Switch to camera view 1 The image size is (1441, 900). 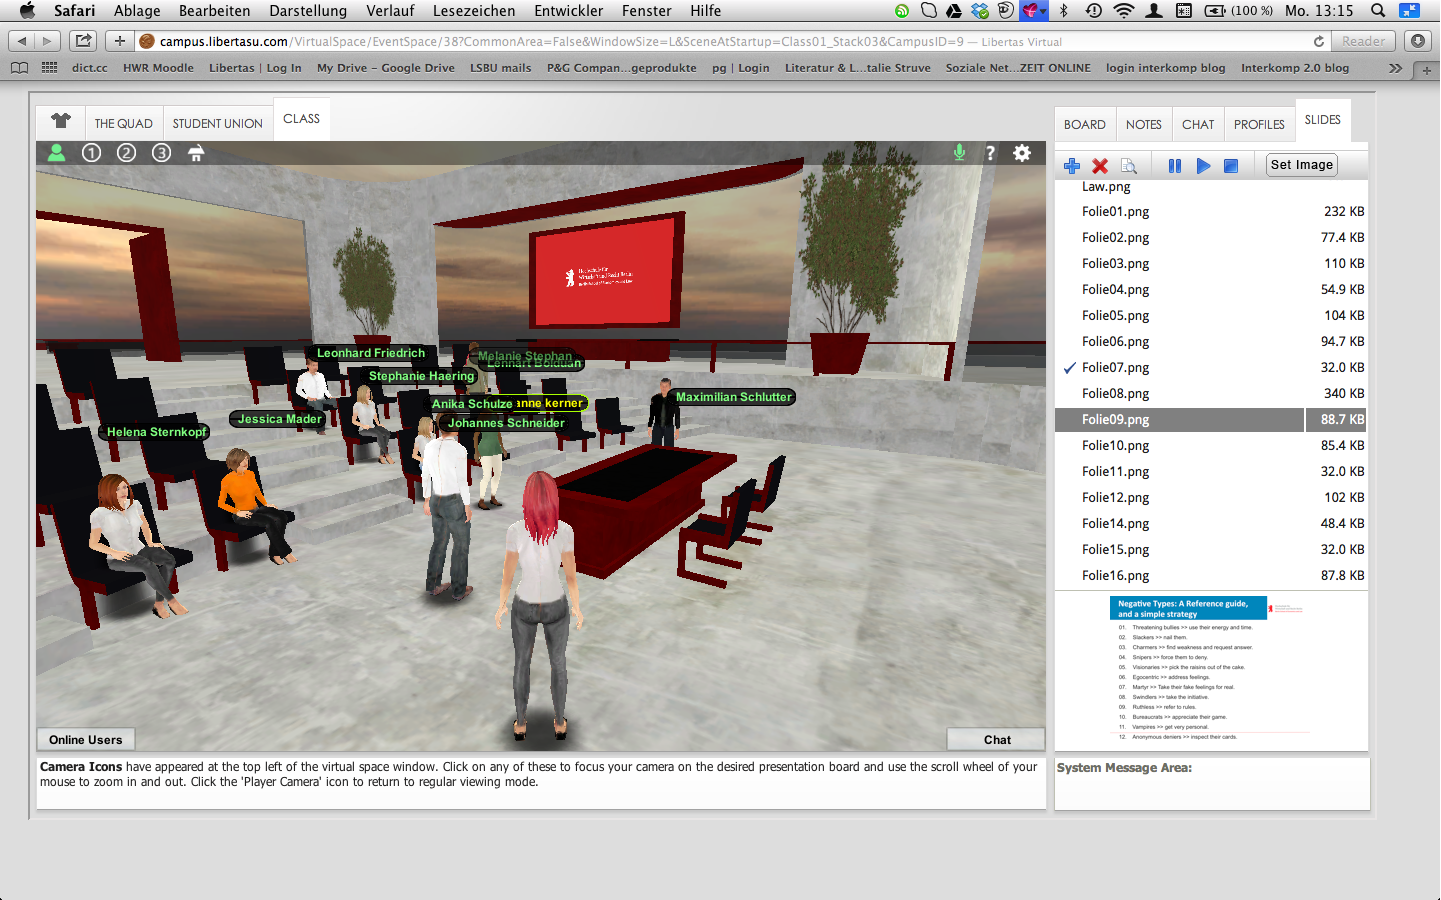click(92, 153)
